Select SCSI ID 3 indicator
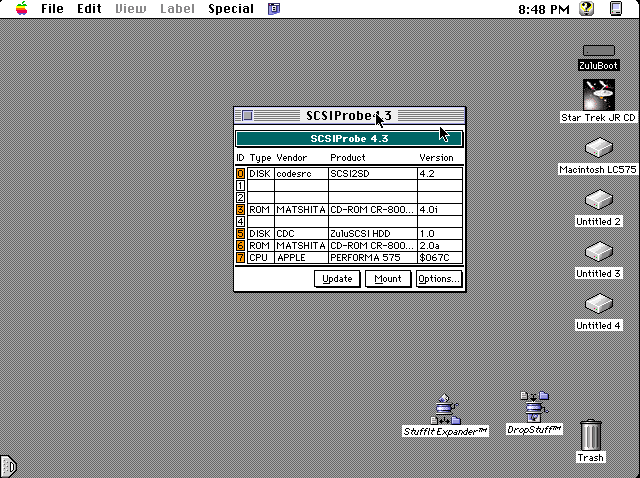Image resolution: width=640 pixels, height=478 pixels. (240, 209)
